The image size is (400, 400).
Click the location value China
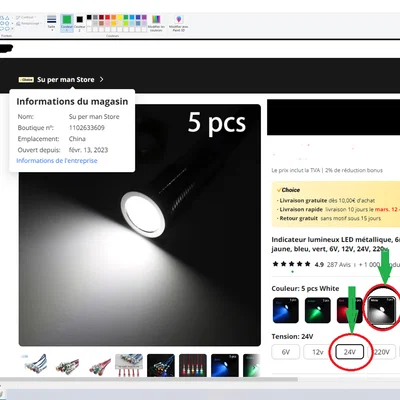coord(77,139)
